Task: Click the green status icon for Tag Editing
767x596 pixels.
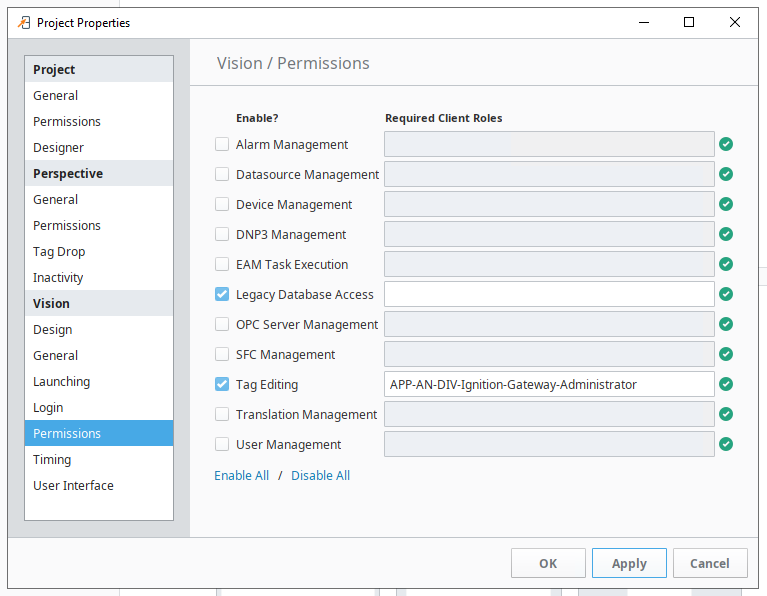Action: (x=726, y=384)
